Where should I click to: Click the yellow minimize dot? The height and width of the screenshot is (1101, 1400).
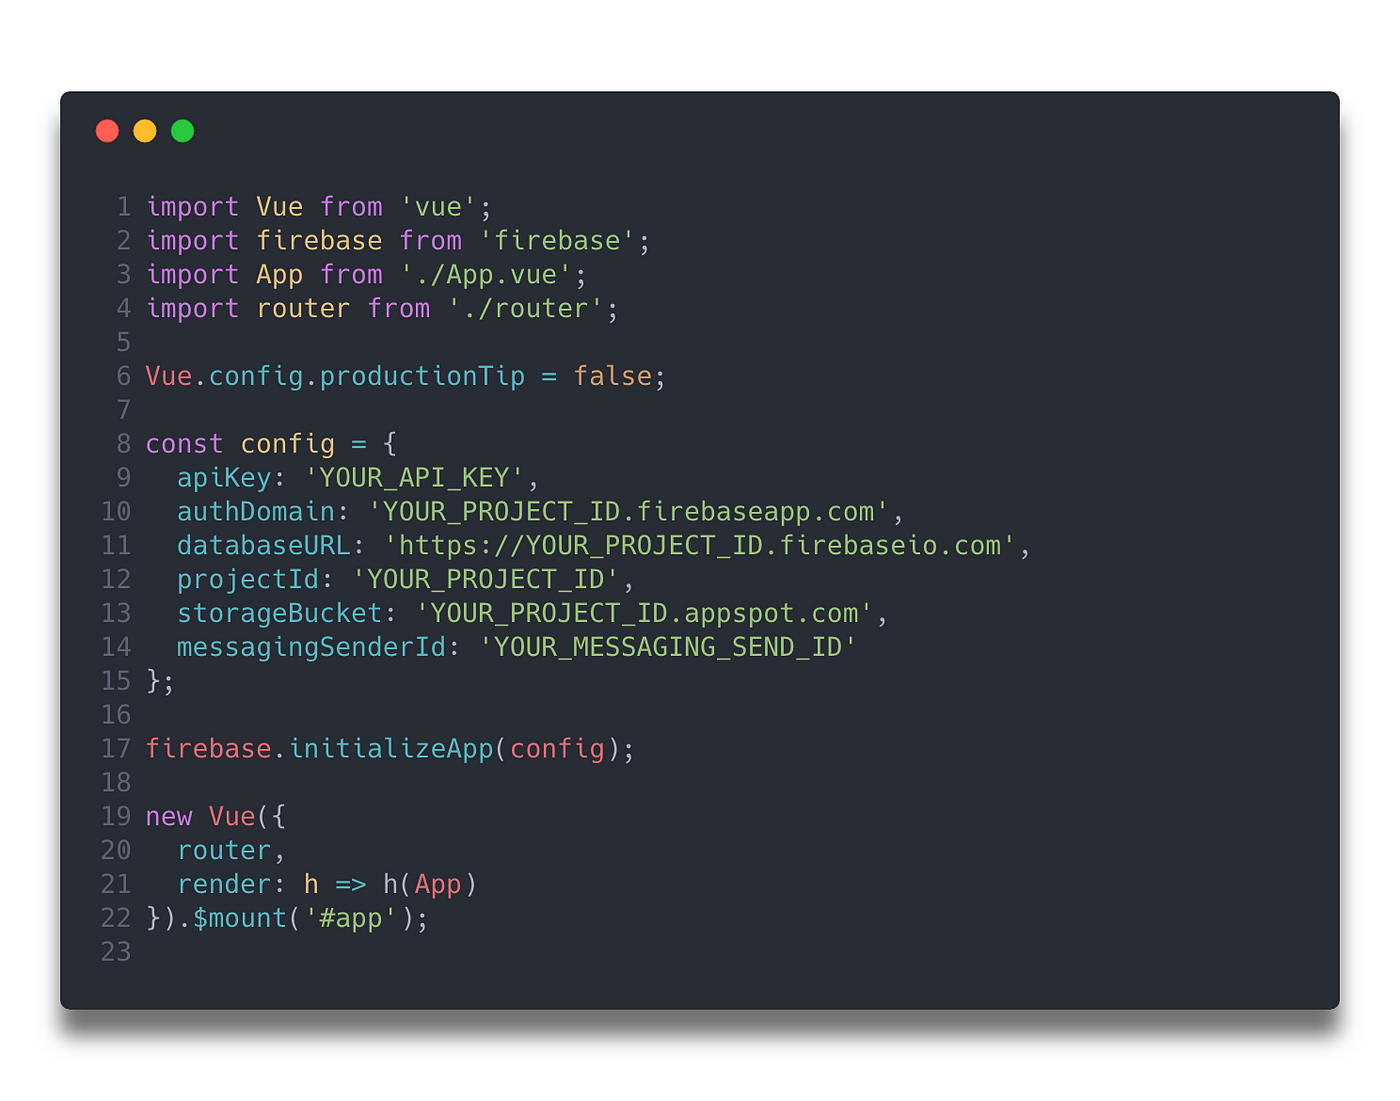click(145, 131)
